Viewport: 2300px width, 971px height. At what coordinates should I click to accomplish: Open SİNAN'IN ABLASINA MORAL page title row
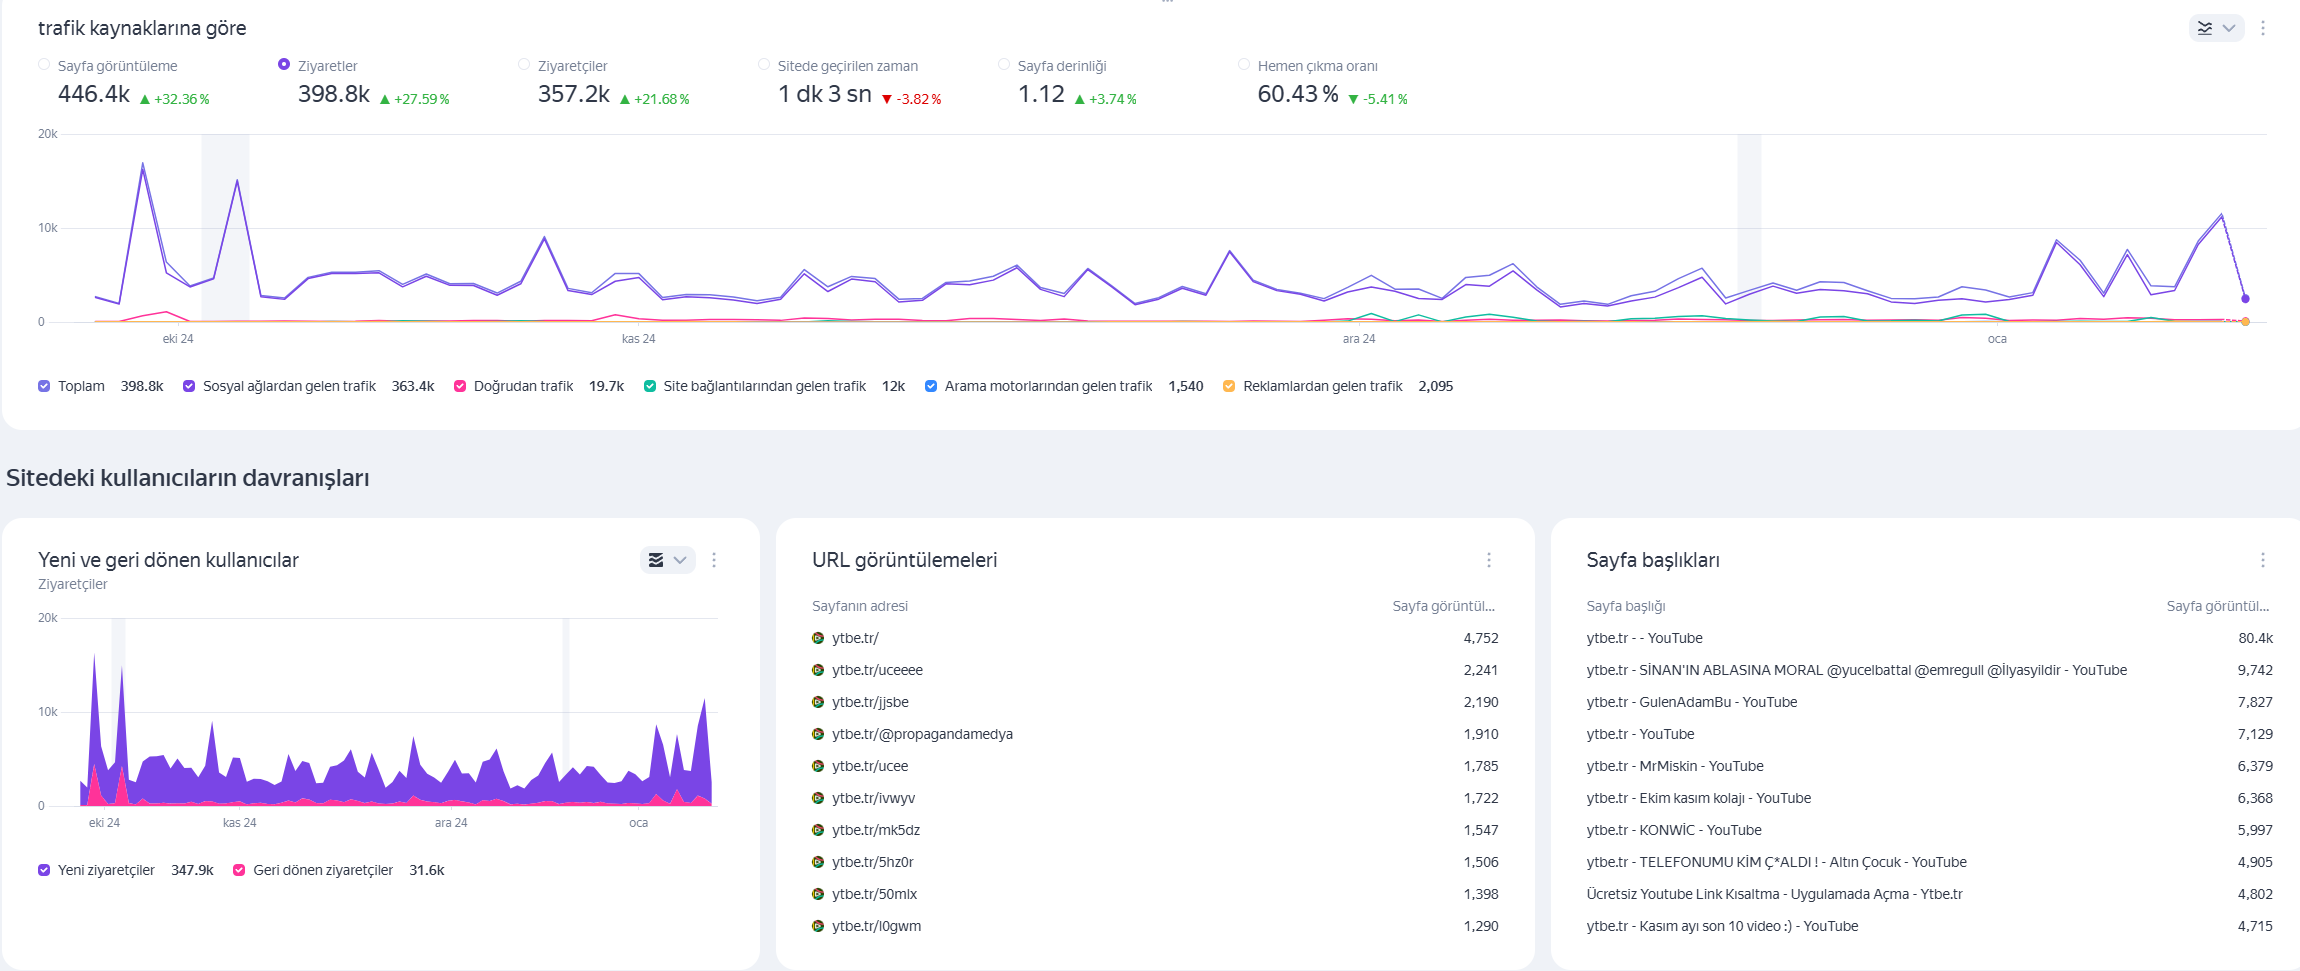(x=1929, y=670)
